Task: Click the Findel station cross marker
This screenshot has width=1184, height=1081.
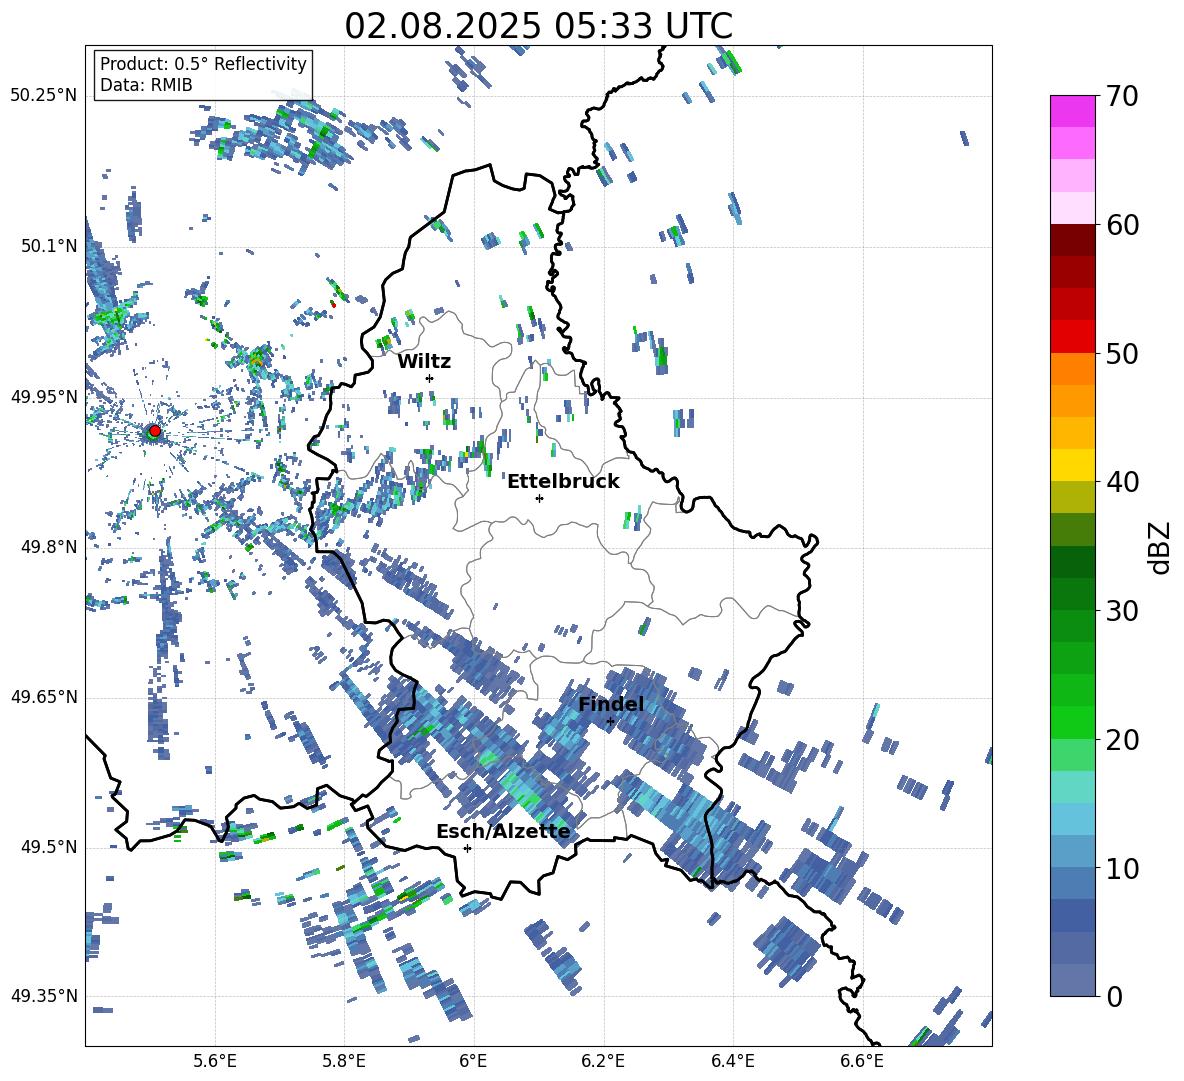Action: (x=611, y=722)
